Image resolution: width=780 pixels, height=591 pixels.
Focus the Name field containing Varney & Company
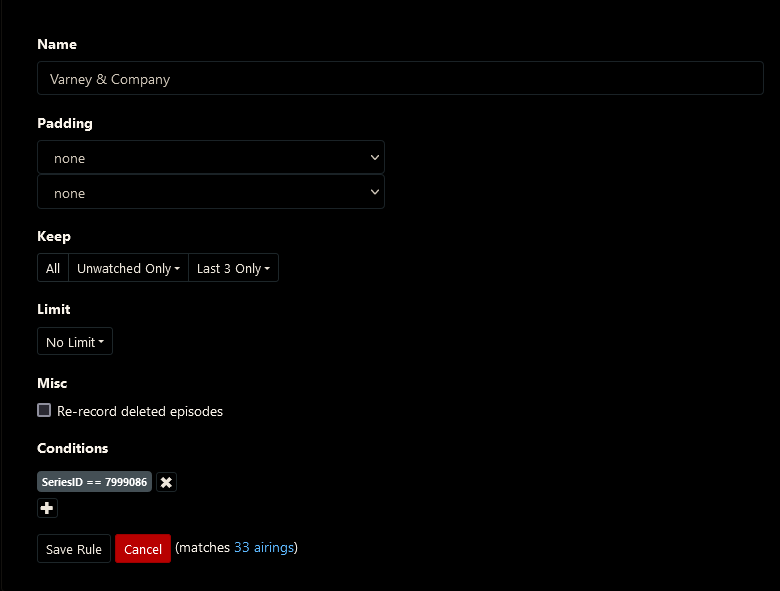400,78
